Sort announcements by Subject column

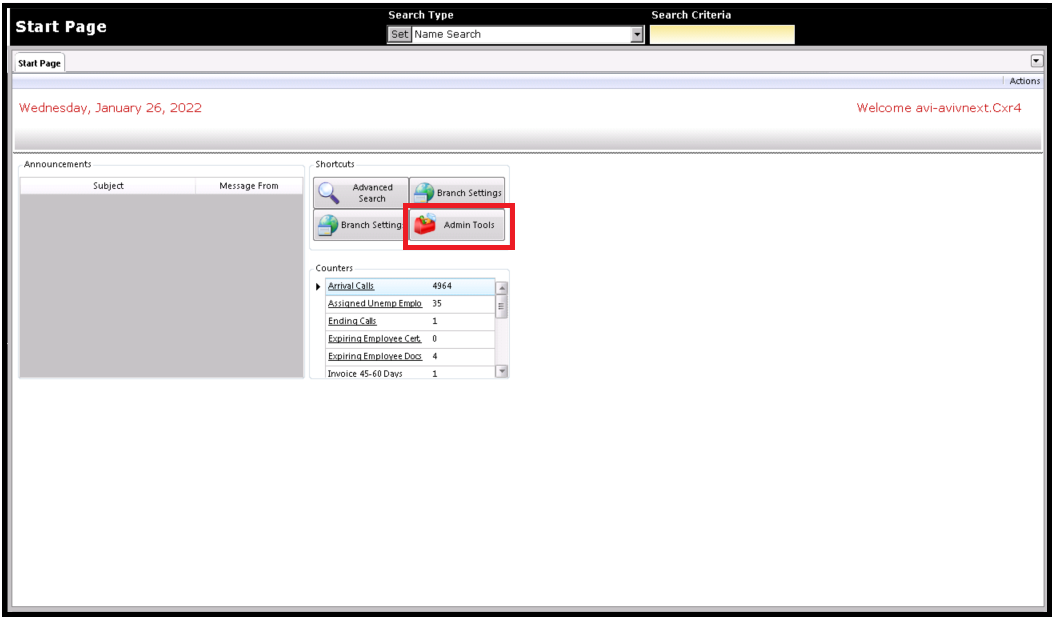108,186
